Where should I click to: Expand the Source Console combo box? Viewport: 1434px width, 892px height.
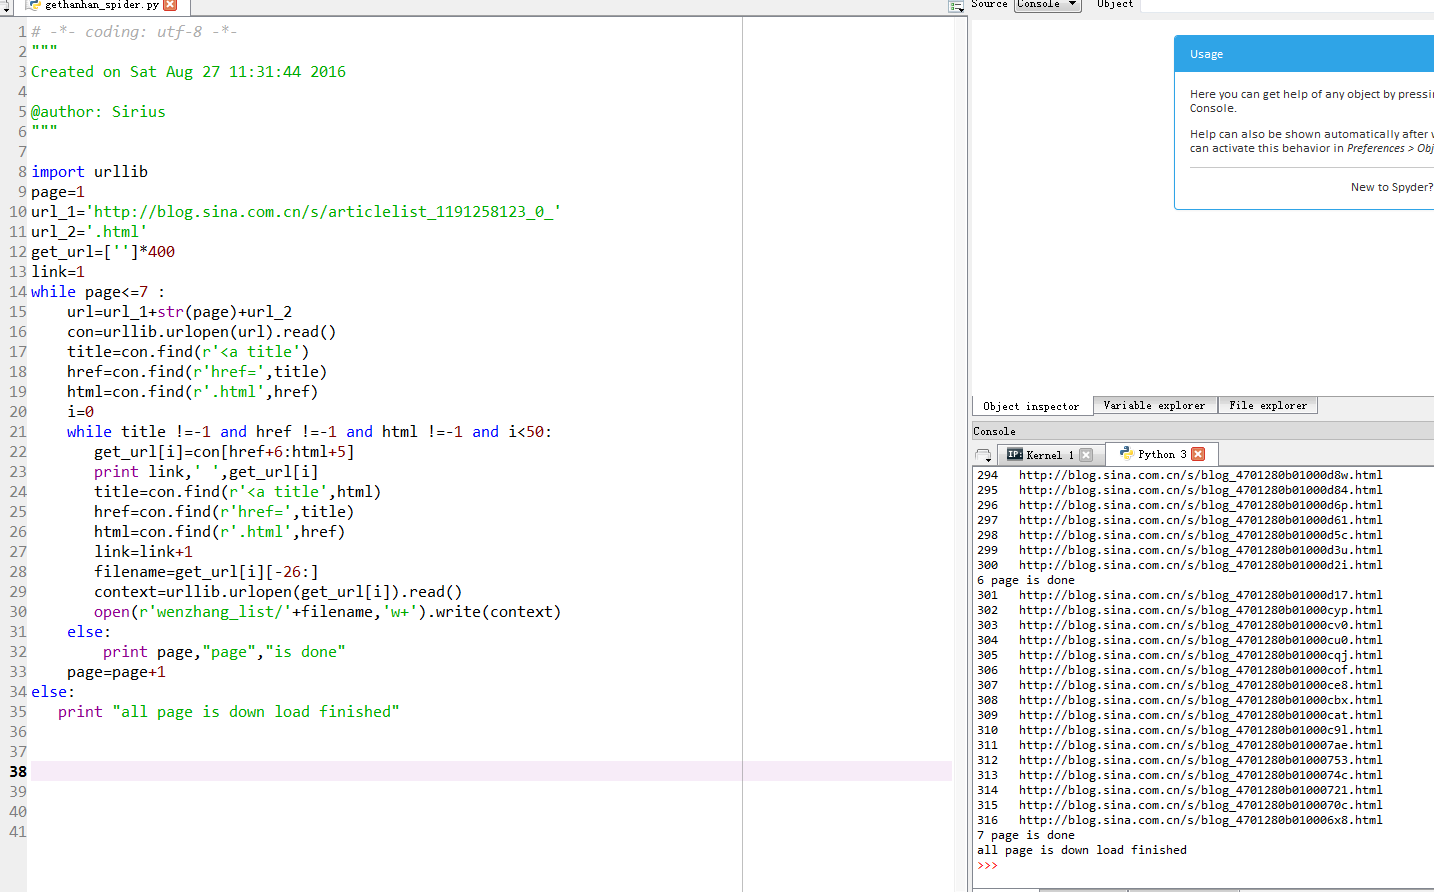[1047, 5]
